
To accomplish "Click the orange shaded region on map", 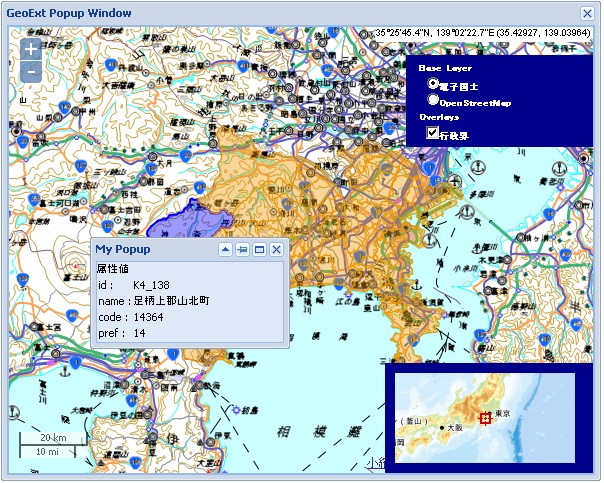I will point(340,200).
